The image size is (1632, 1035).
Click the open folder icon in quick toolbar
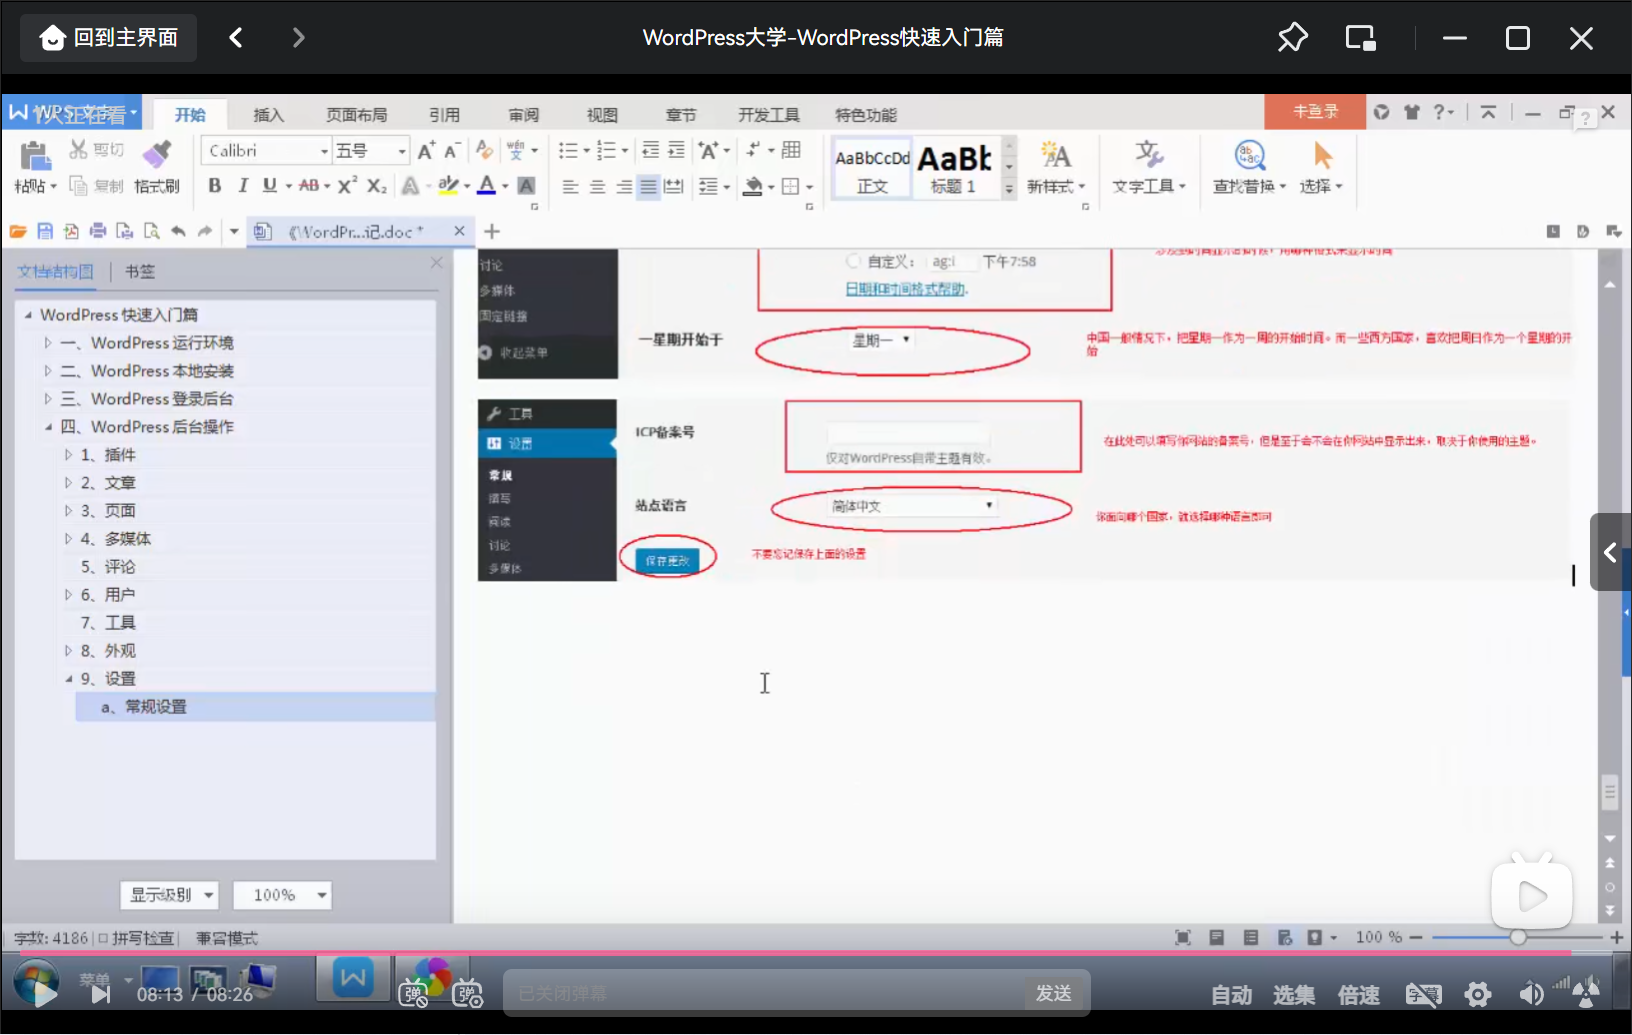click(x=18, y=231)
